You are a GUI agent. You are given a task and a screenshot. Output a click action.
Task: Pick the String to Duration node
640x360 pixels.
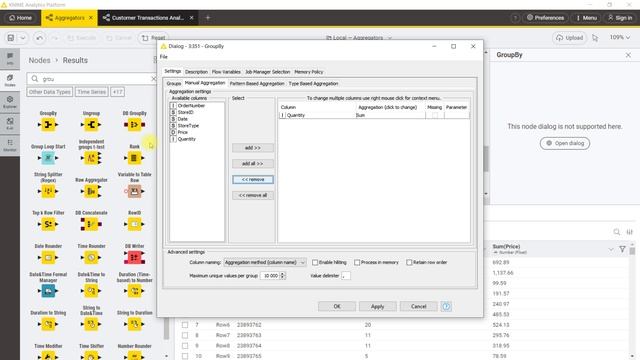[134, 324]
